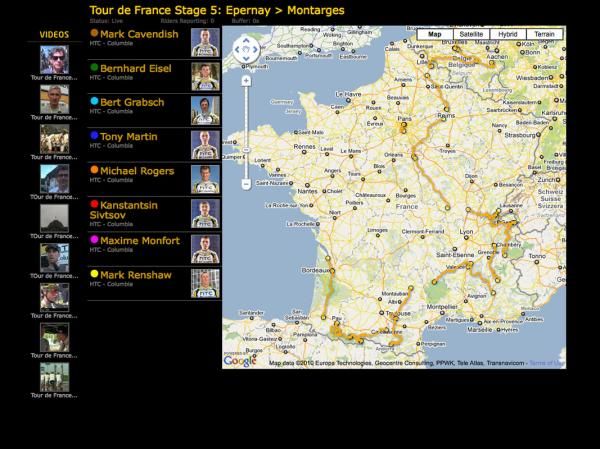Viewport: 600px width, 449px height.
Task: Open Tony Martin's portrait photo
Action: click(205, 145)
